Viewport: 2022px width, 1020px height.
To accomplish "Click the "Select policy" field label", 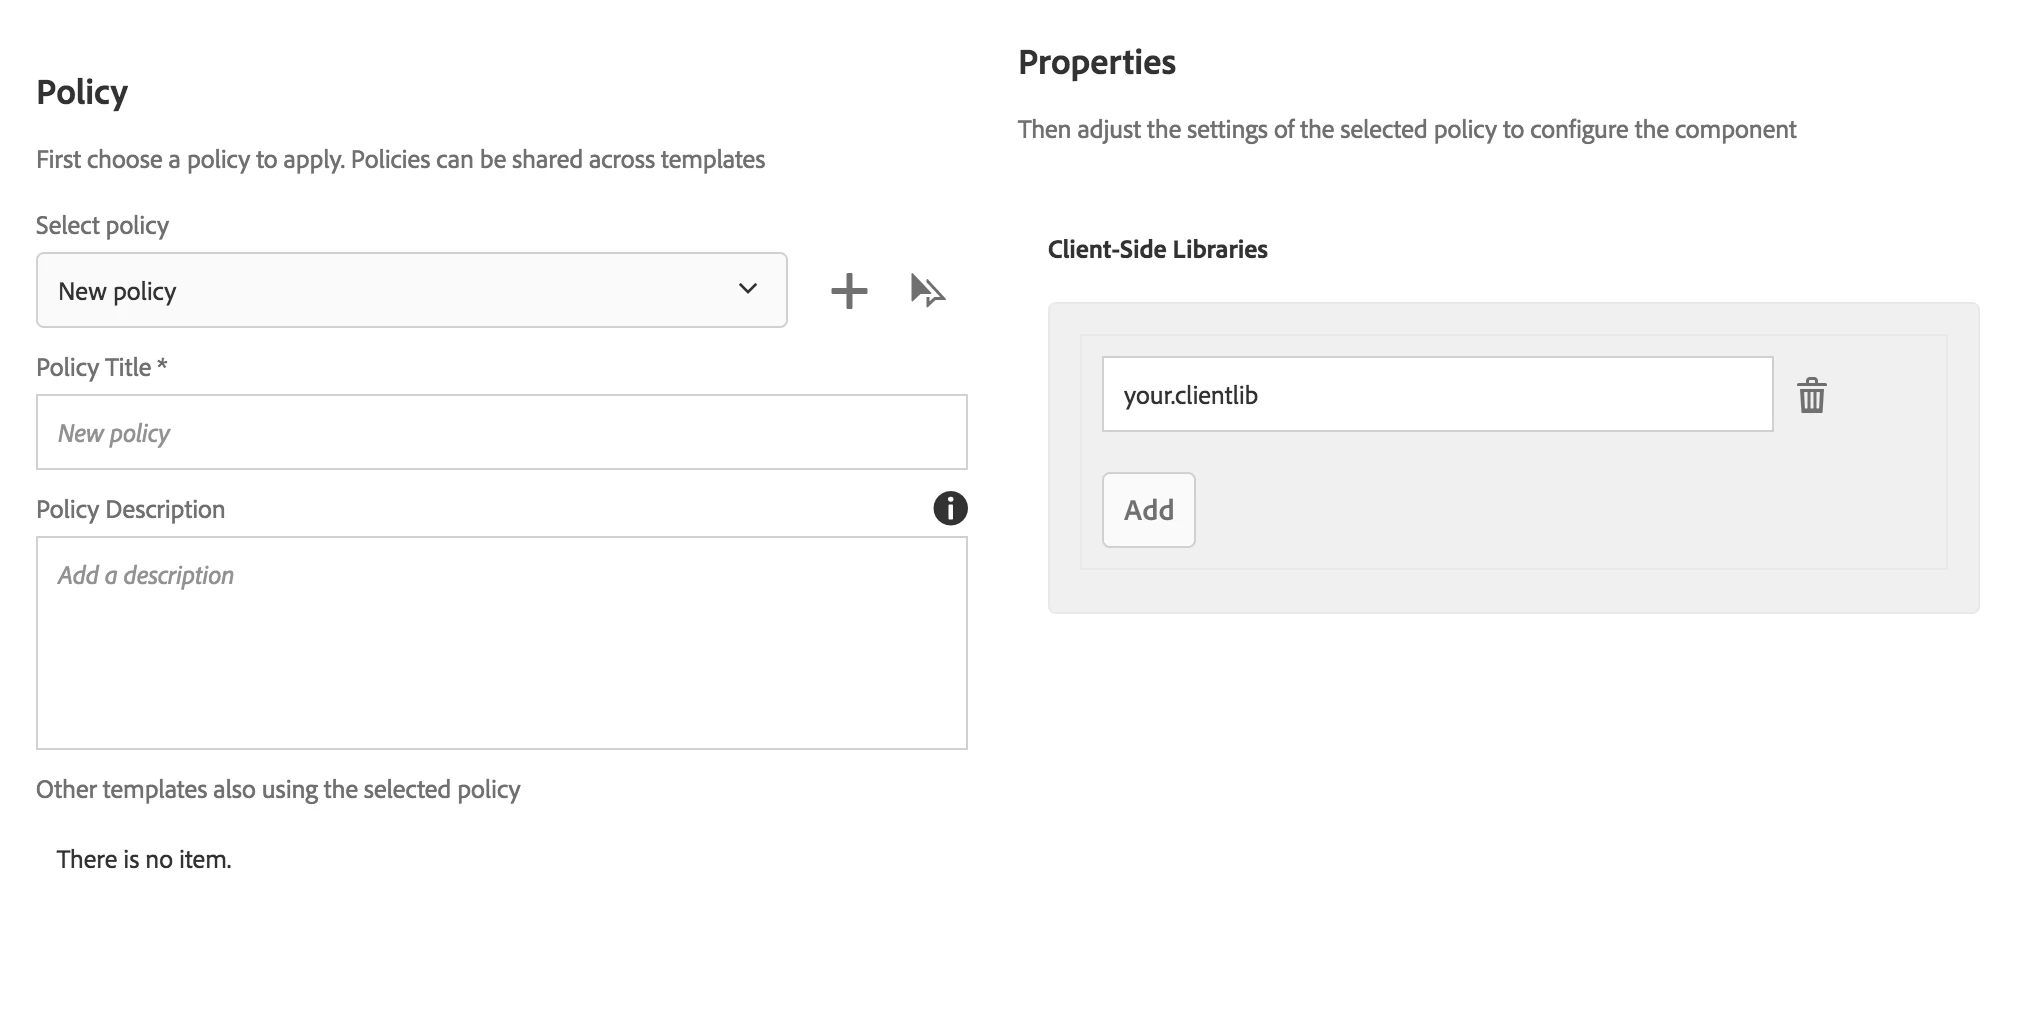I will coord(102,225).
